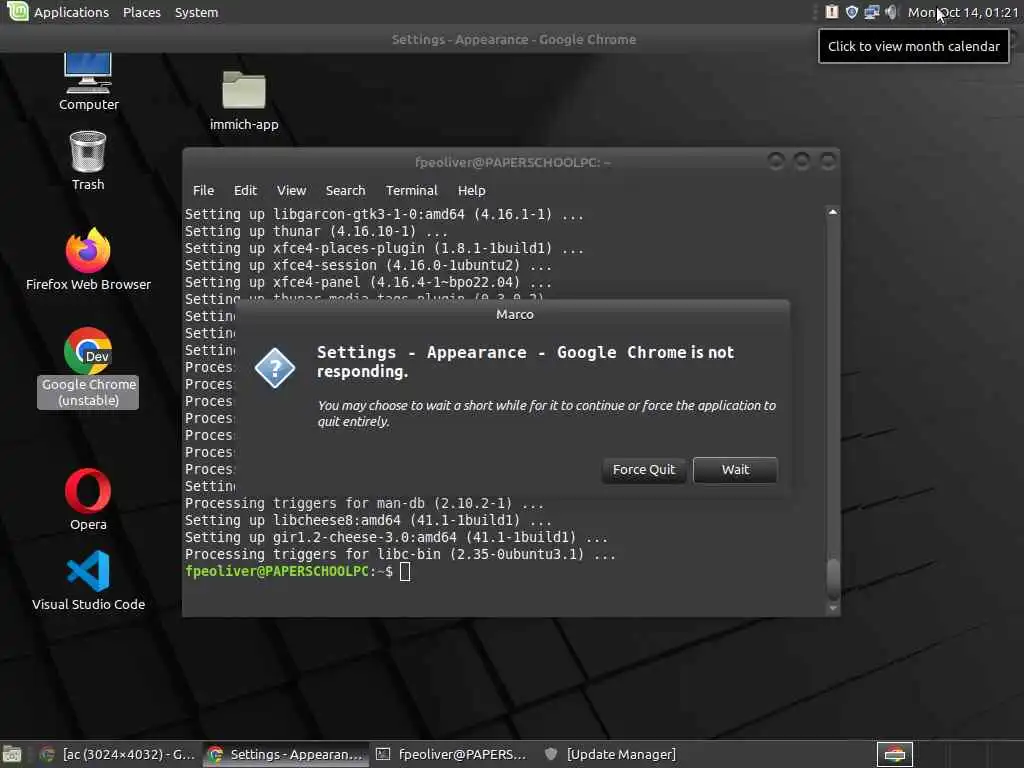
Task: Click the question mark dialog icon
Action: (x=275, y=368)
